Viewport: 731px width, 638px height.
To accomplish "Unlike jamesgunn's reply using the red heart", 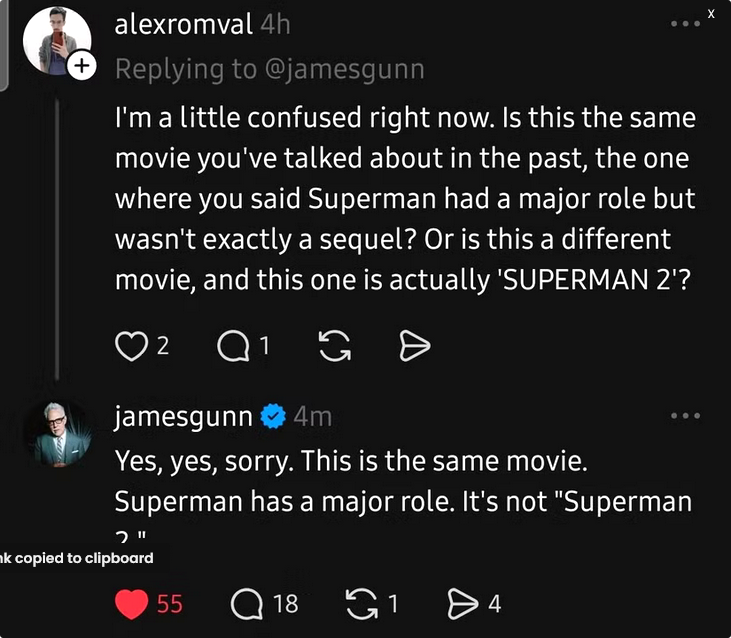I will [x=132, y=604].
